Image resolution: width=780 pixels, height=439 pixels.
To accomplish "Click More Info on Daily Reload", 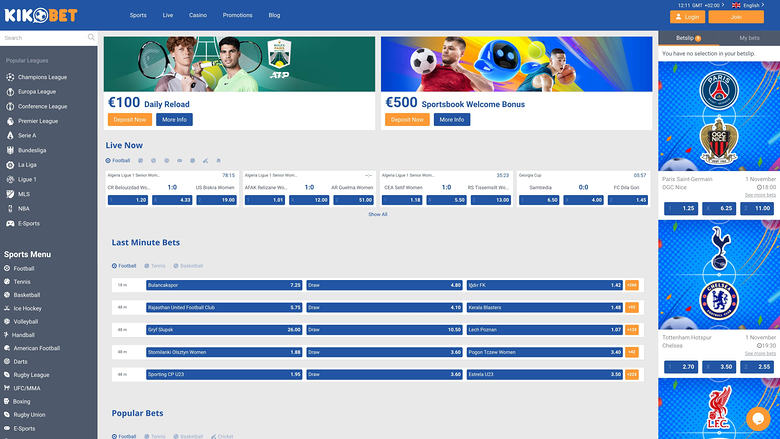I will (x=174, y=119).
